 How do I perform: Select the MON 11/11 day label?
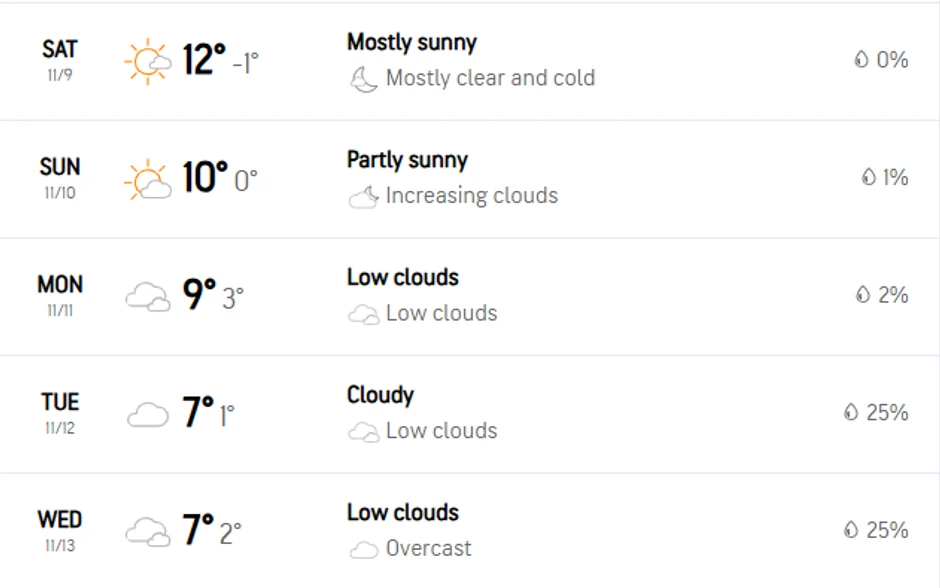point(60,295)
